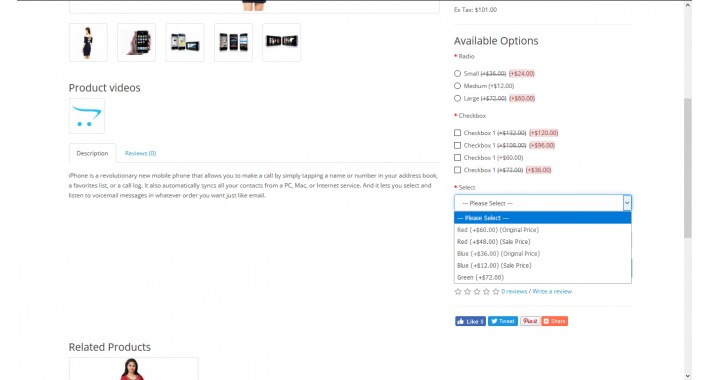The height and width of the screenshot is (380, 710).
Task: Click the orange Share button
Action: coord(555,321)
